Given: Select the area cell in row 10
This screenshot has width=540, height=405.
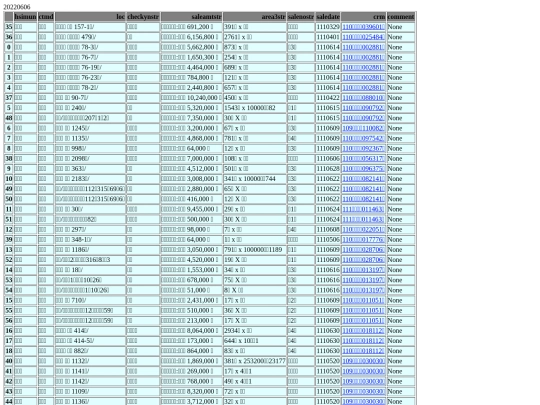Looking at the screenshot, I should point(255,179).
